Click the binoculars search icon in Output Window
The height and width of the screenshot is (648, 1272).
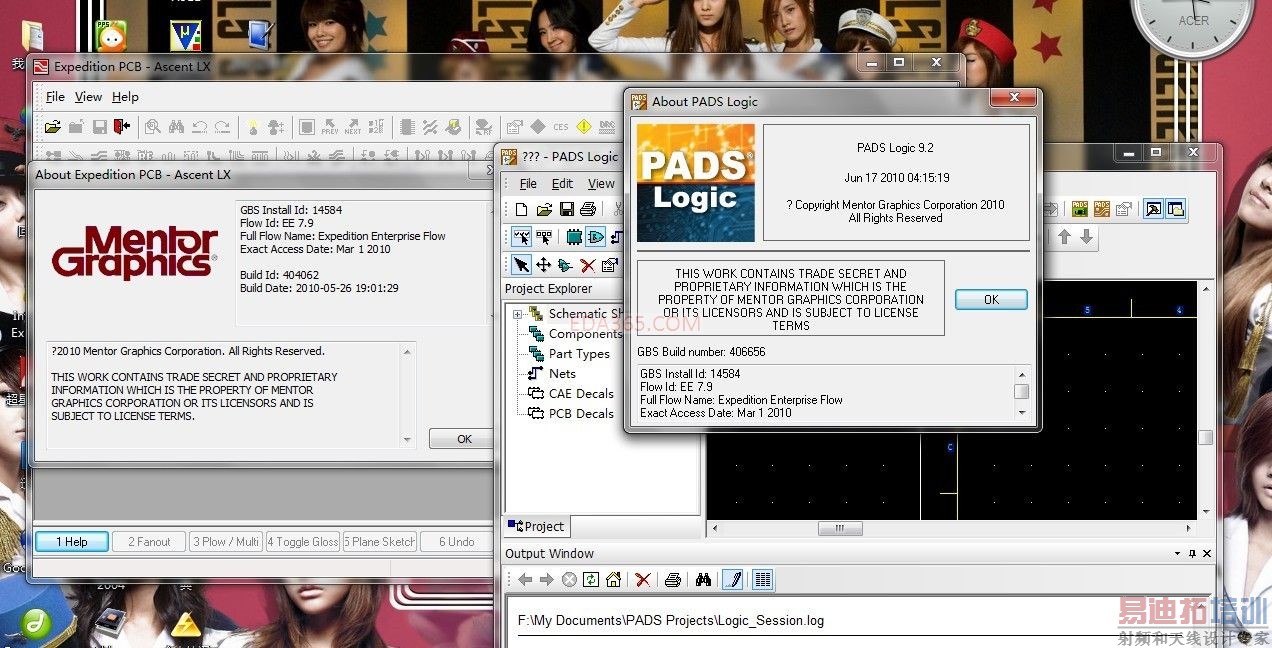tap(703, 579)
